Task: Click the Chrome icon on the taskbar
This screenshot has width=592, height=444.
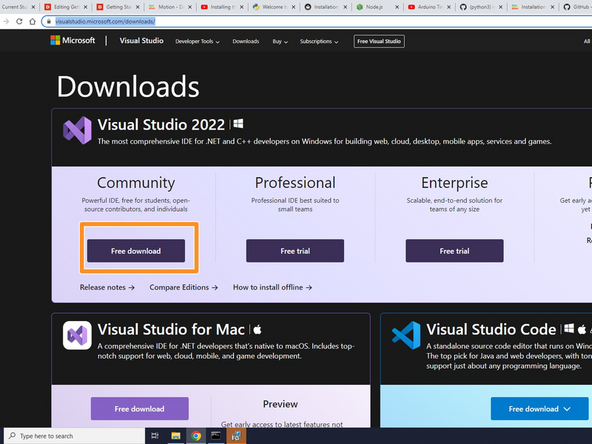Action: coord(196,436)
